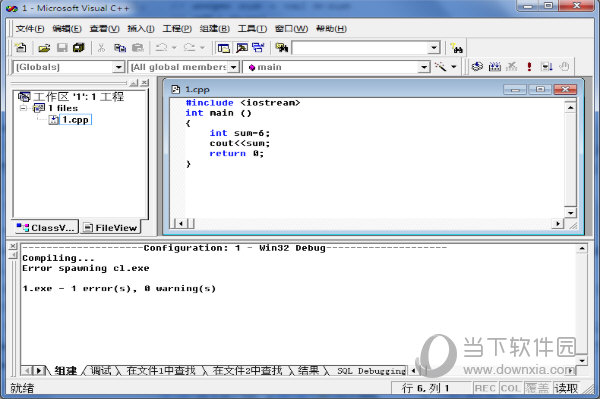Open the WizardBar actions dropdown arrow

point(454,67)
